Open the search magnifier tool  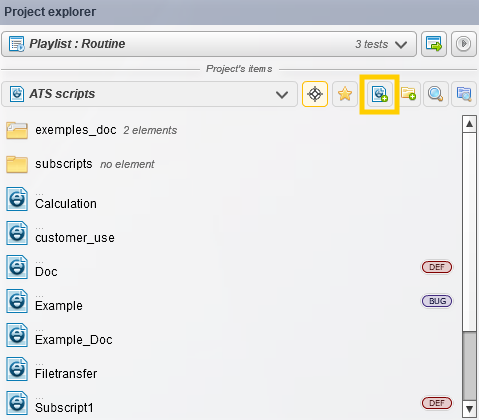tap(436, 94)
